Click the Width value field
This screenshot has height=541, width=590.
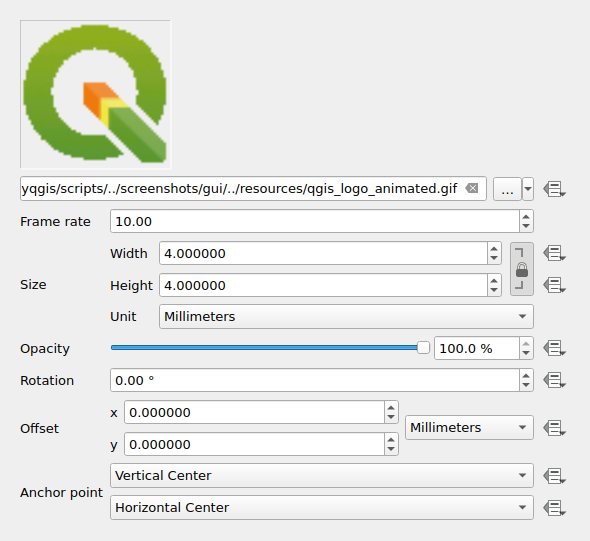coord(323,253)
